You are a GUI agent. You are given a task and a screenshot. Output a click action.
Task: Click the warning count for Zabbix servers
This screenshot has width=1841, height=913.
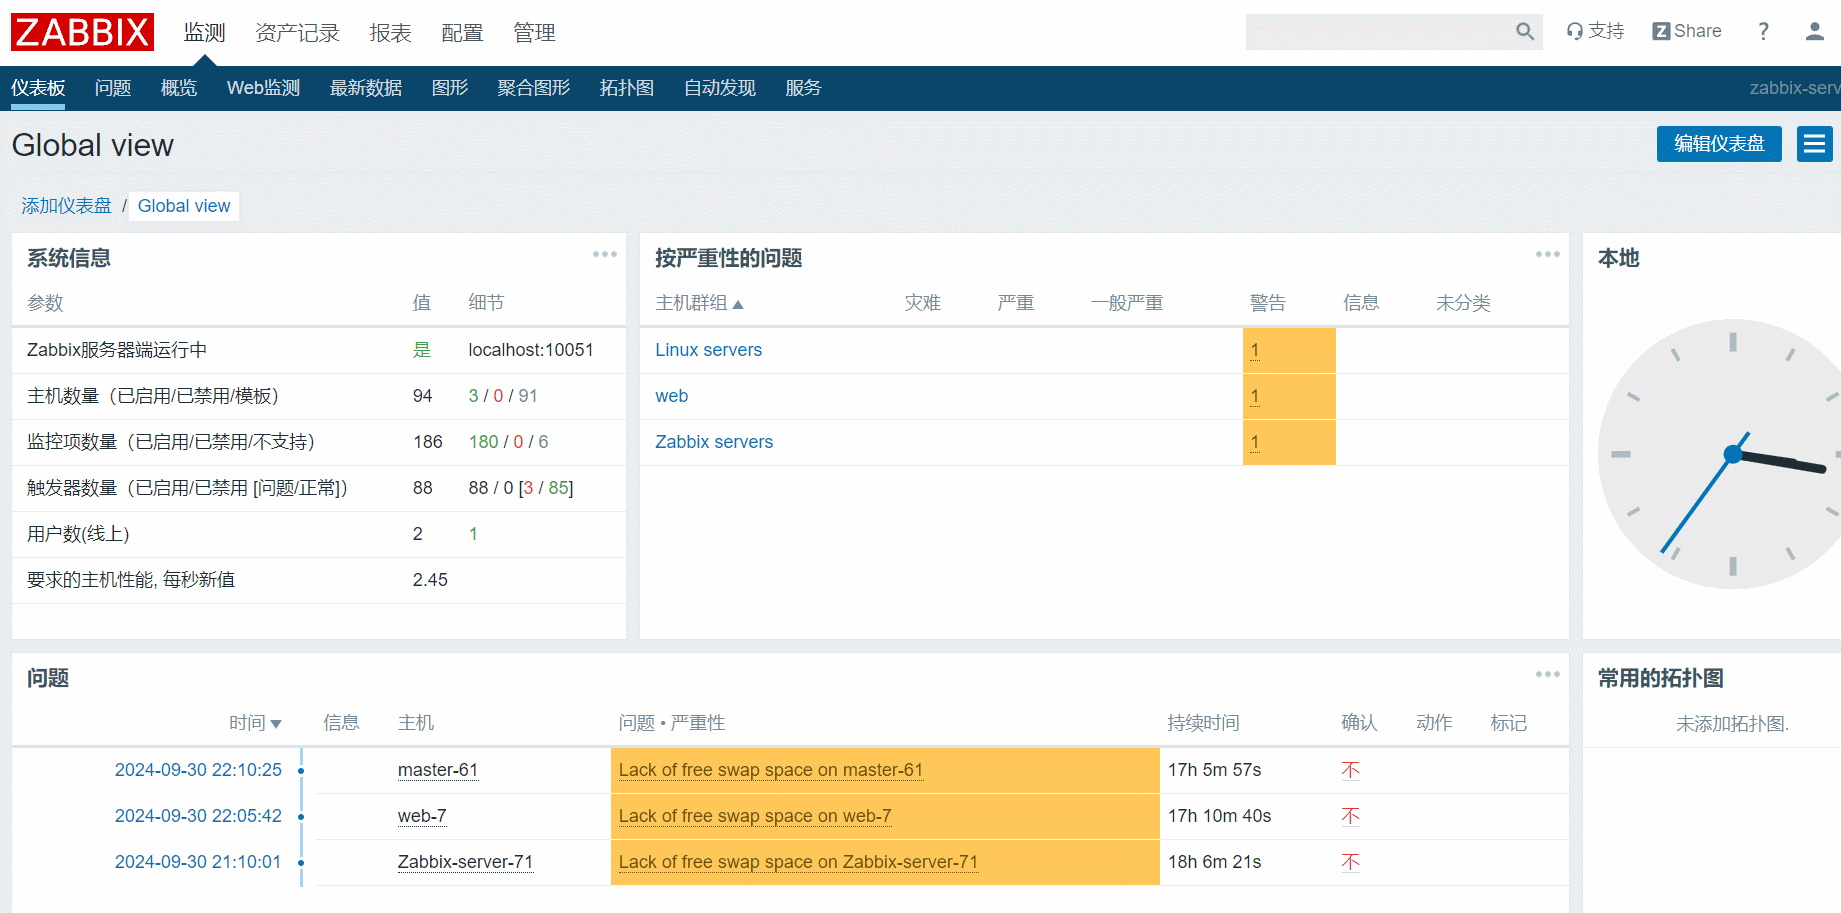click(x=1255, y=442)
